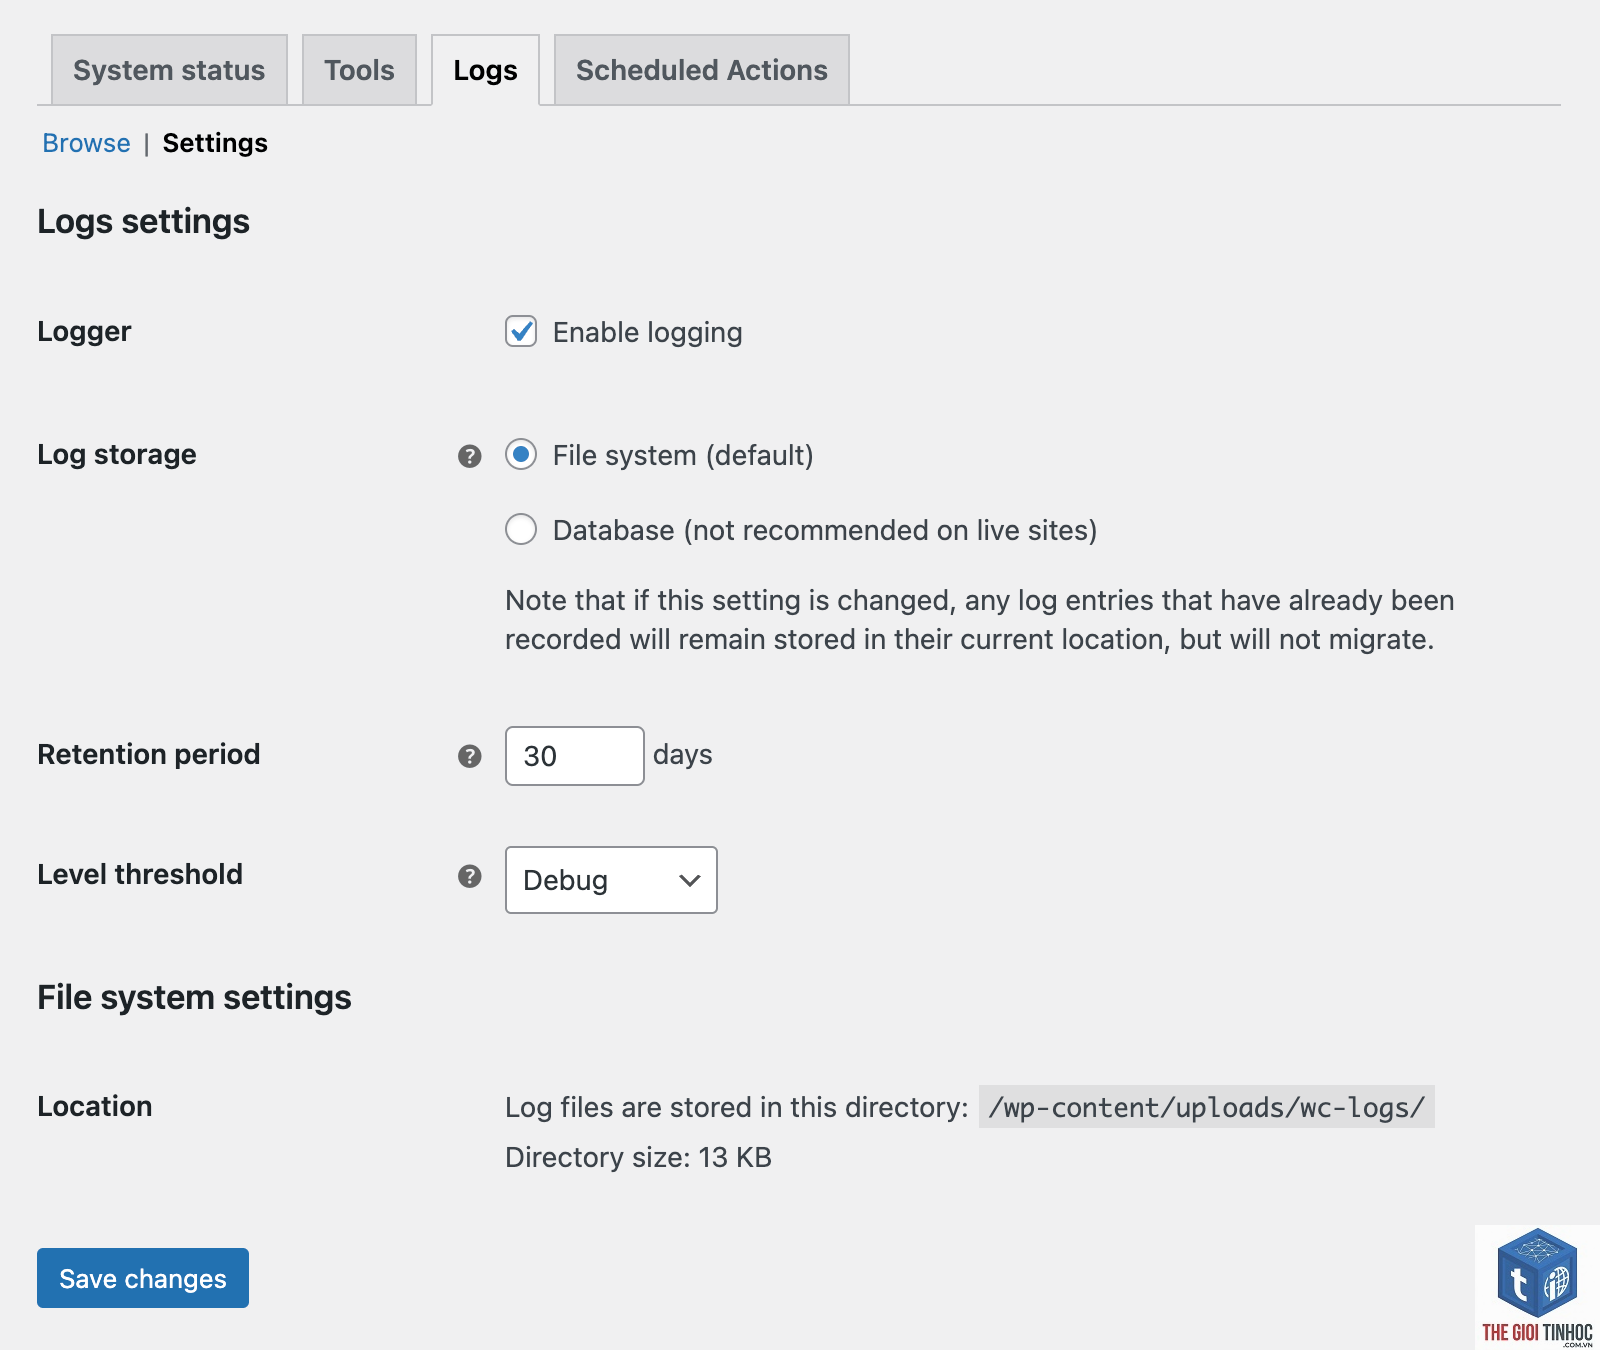This screenshot has height=1350, width=1600.
Task: Click the 'File system (default)' label
Action: tap(683, 455)
